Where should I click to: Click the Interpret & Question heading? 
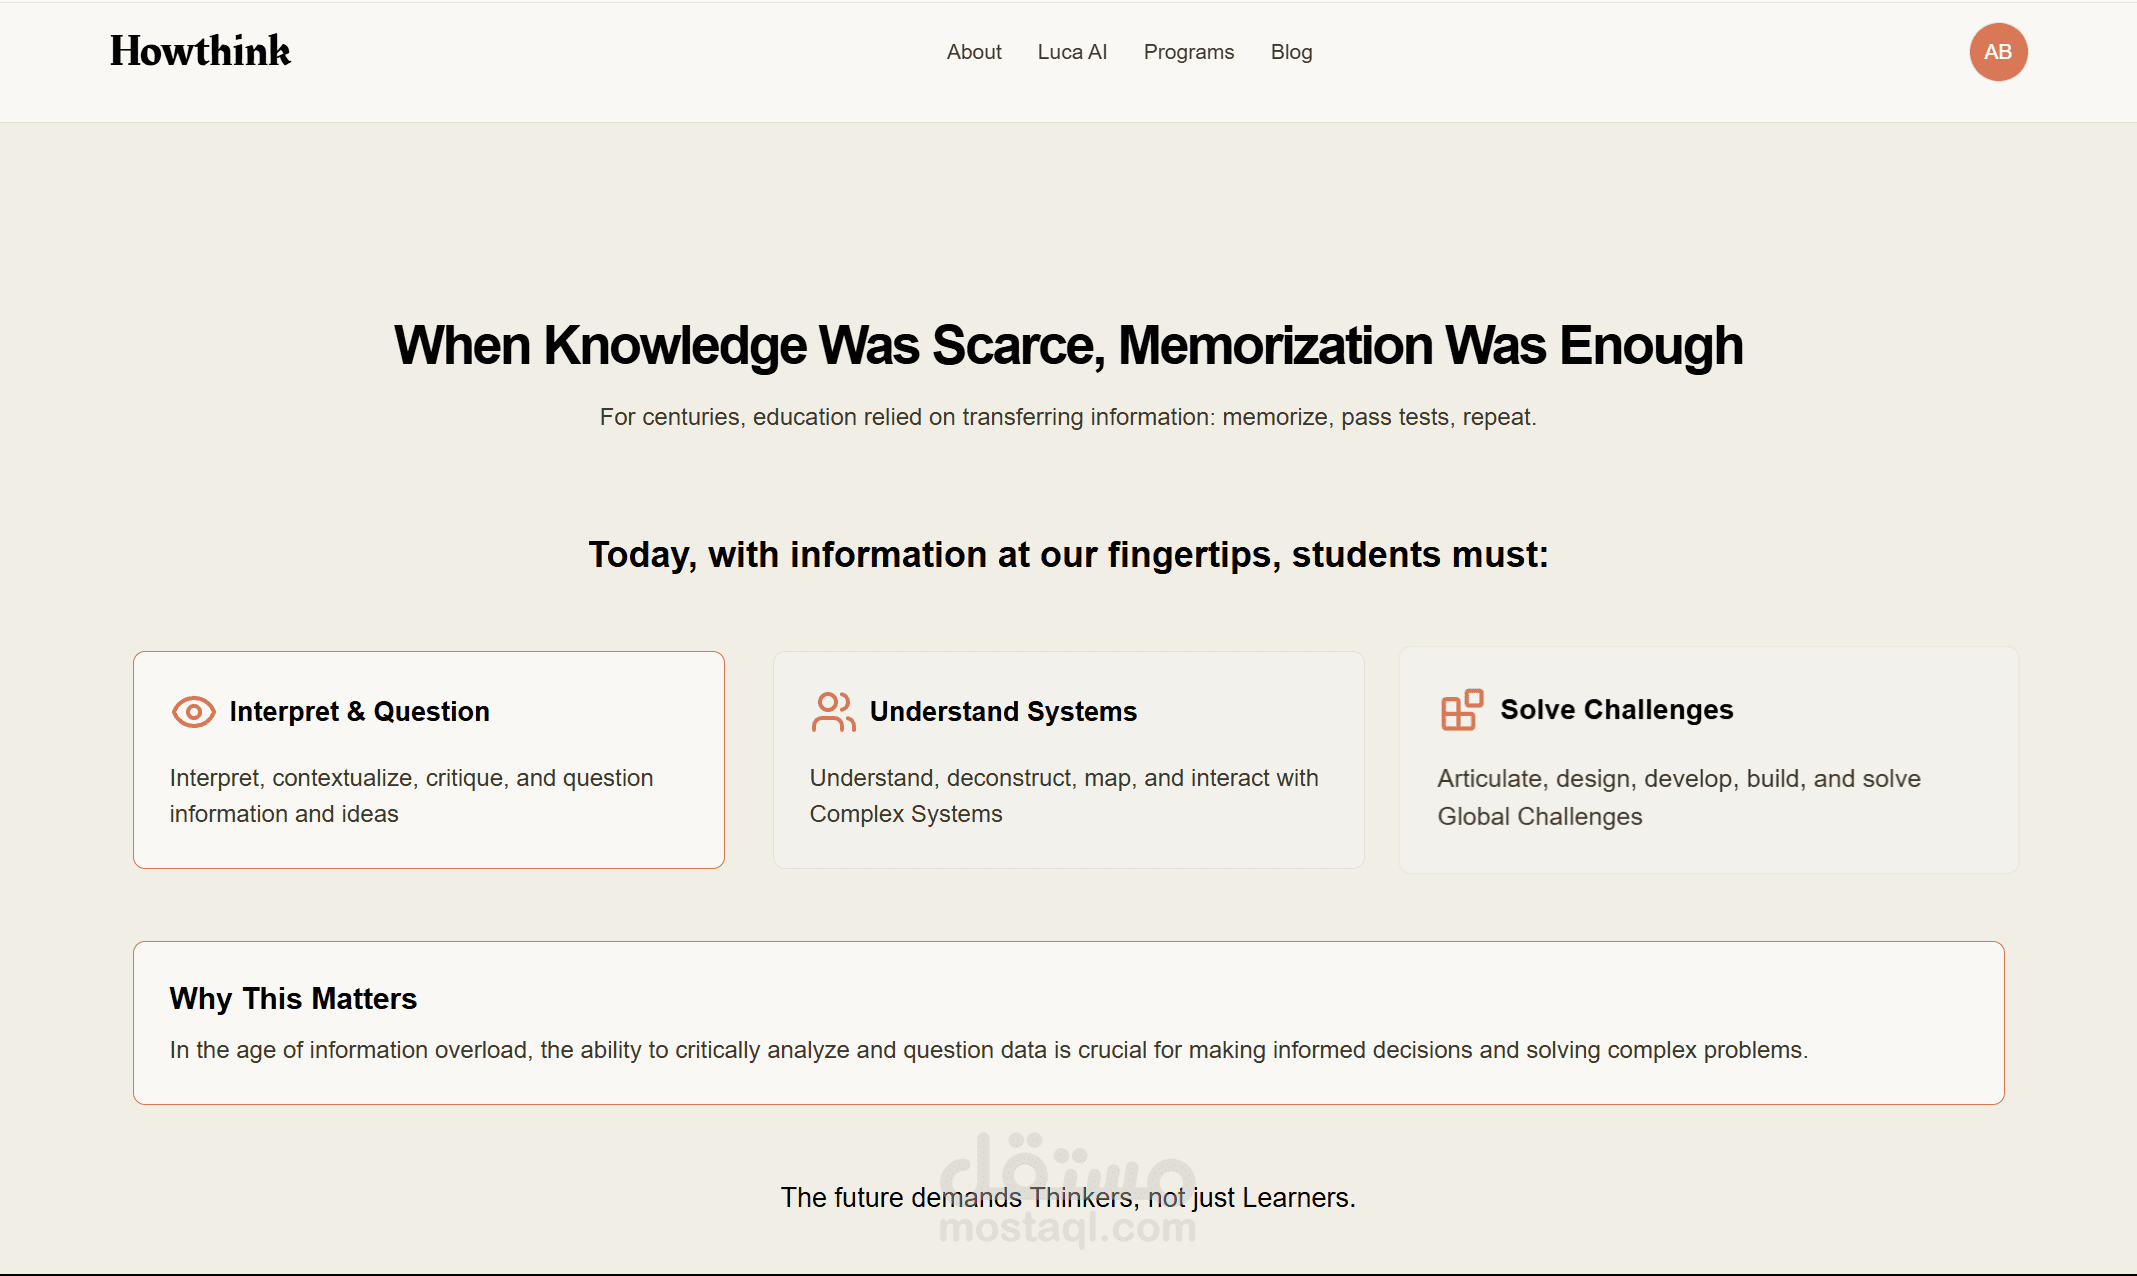tap(359, 712)
